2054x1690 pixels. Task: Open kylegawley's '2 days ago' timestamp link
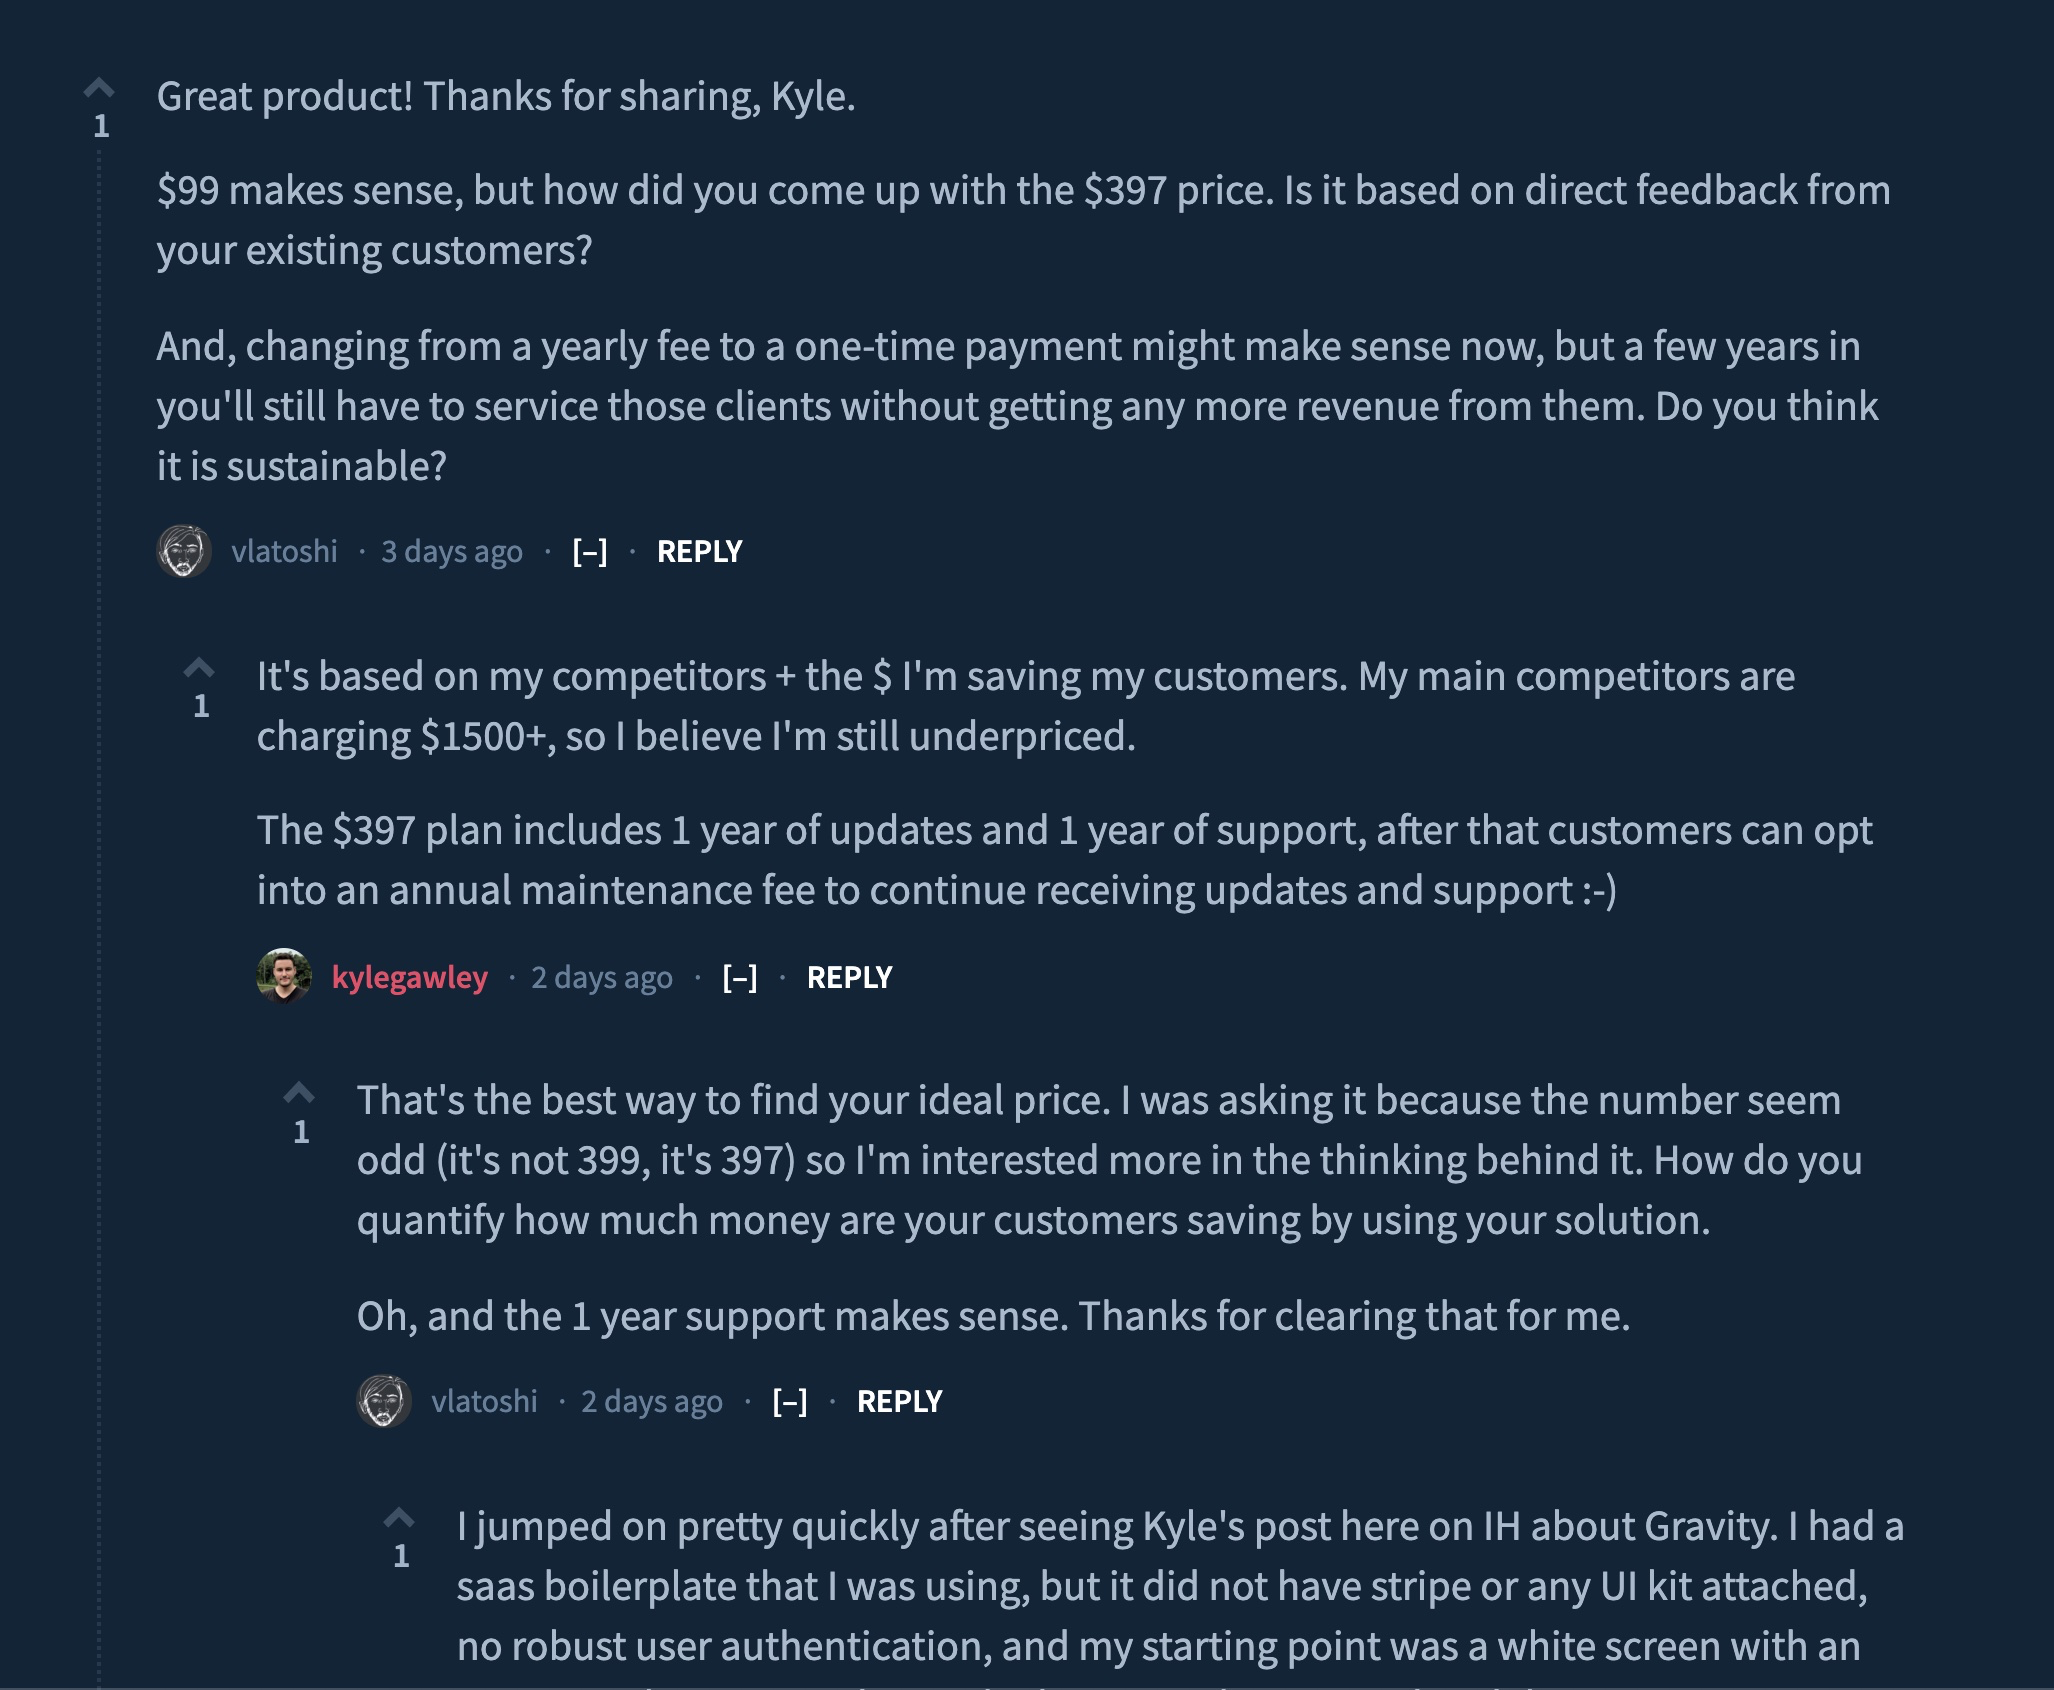click(602, 977)
